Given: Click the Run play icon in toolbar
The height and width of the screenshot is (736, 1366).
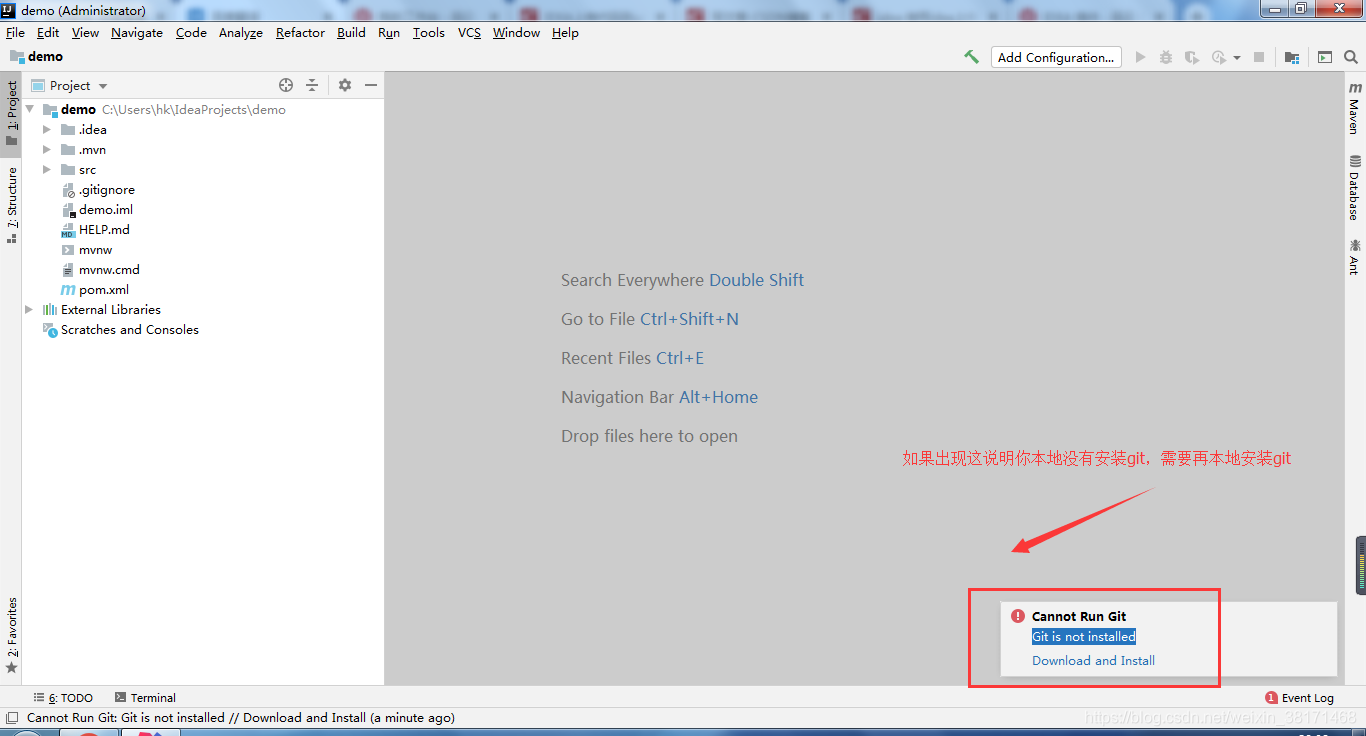Looking at the screenshot, I should tap(1140, 57).
